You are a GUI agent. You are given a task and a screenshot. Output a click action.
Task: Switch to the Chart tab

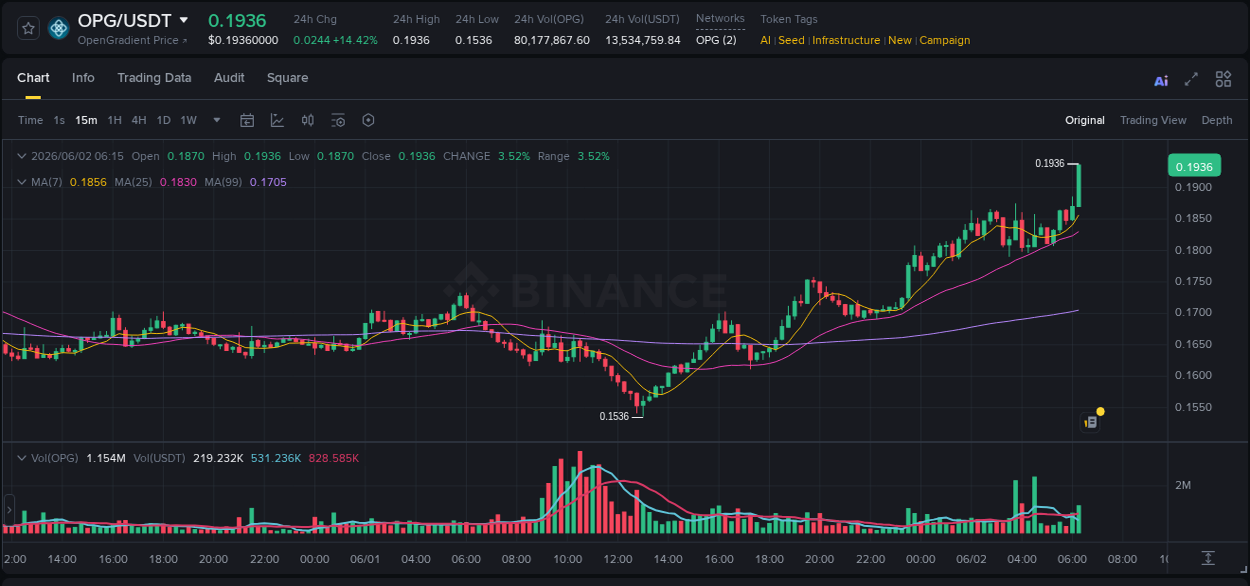coord(33,78)
